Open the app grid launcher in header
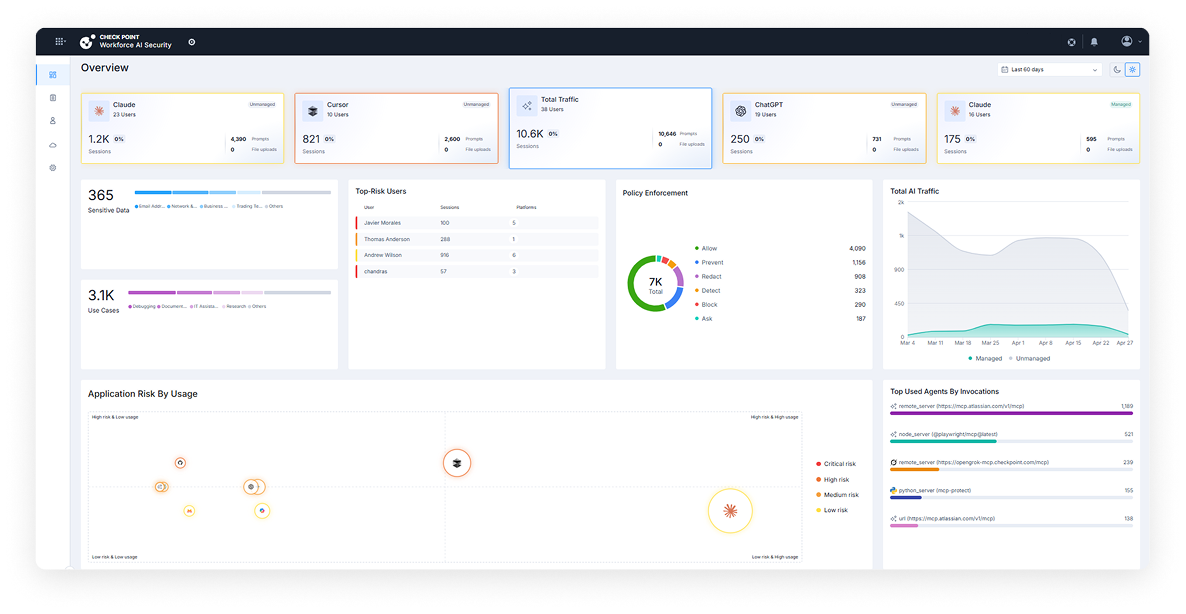The image size is (1186, 614). 59,42
